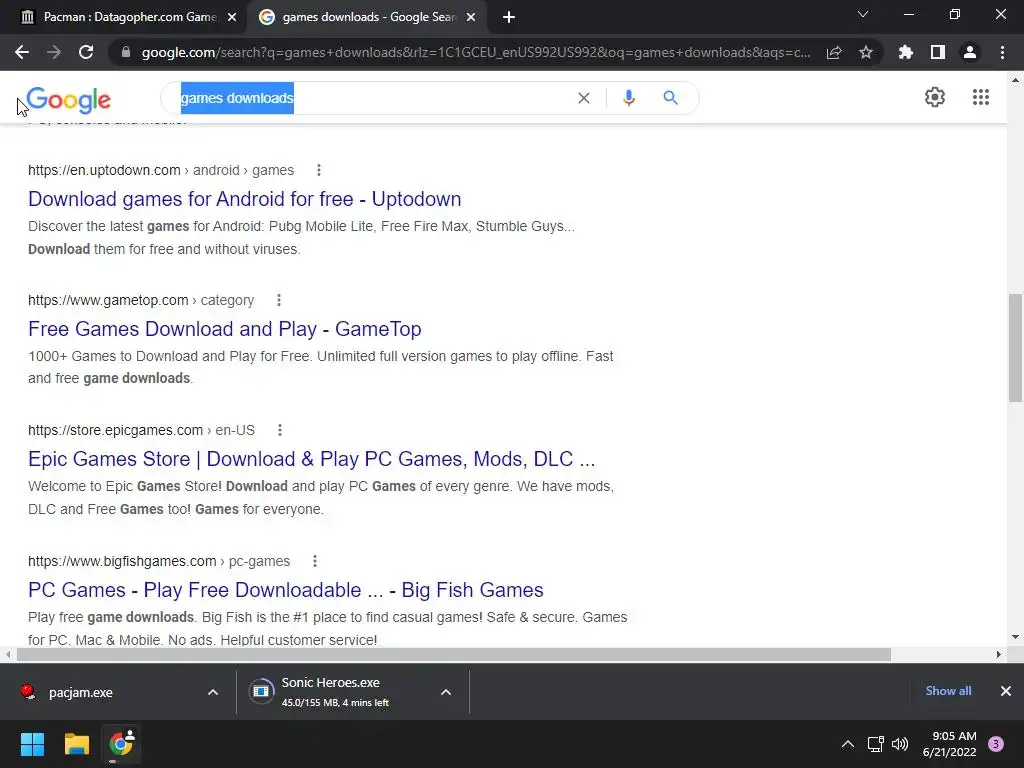Click the horizontal scrollbar thumb

point(454,654)
